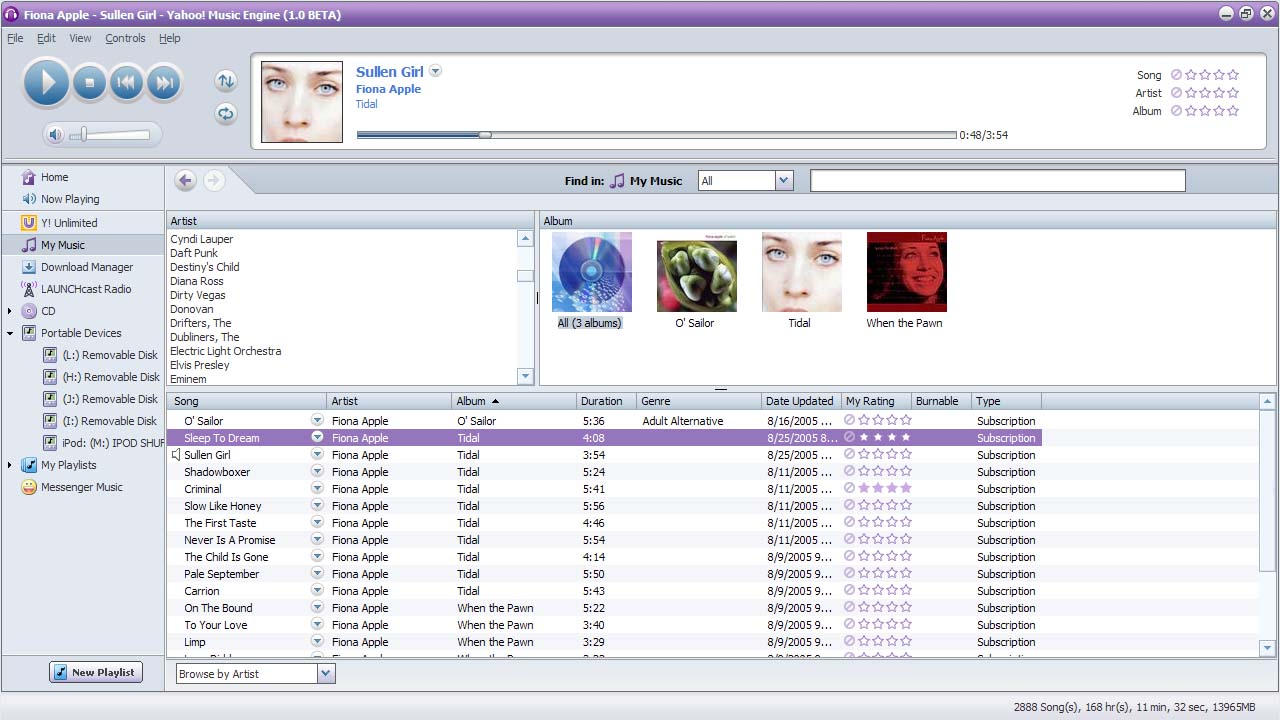Clear the Song rating in player
This screenshot has height=720, width=1280.
point(1177,75)
